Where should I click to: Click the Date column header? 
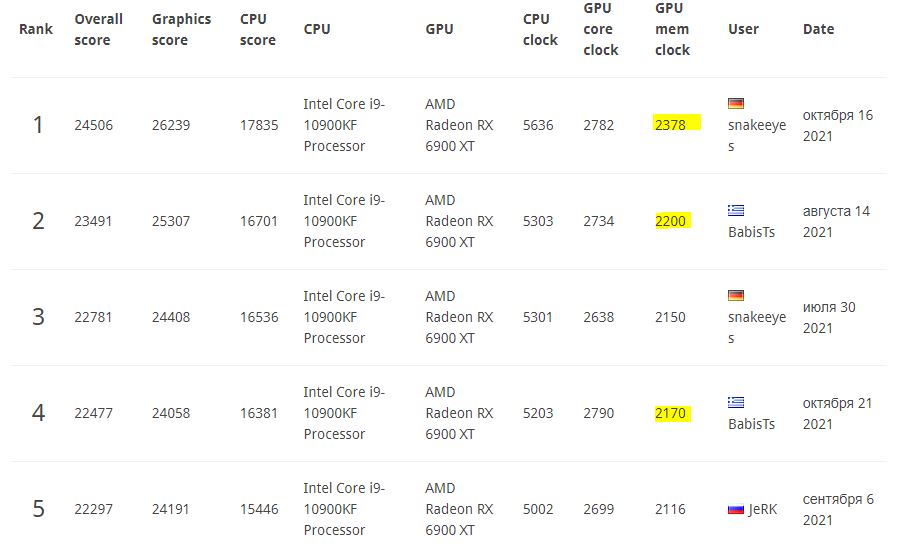click(x=818, y=29)
